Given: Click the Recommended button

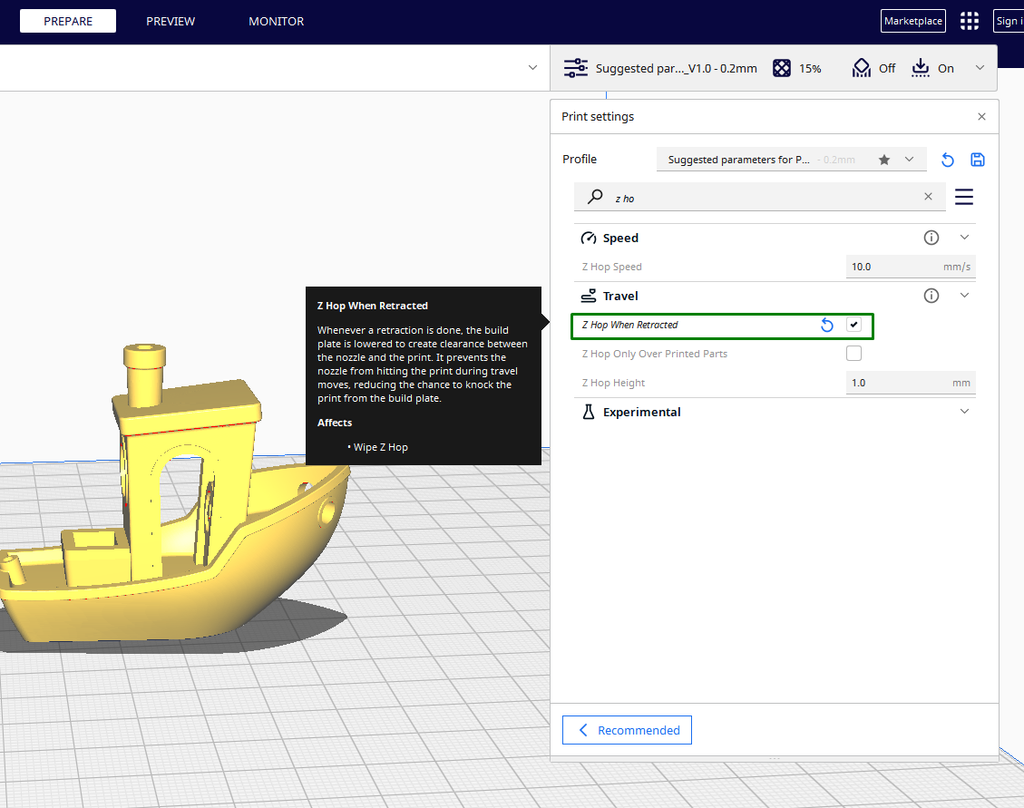Looking at the screenshot, I should pyautogui.click(x=626, y=729).
